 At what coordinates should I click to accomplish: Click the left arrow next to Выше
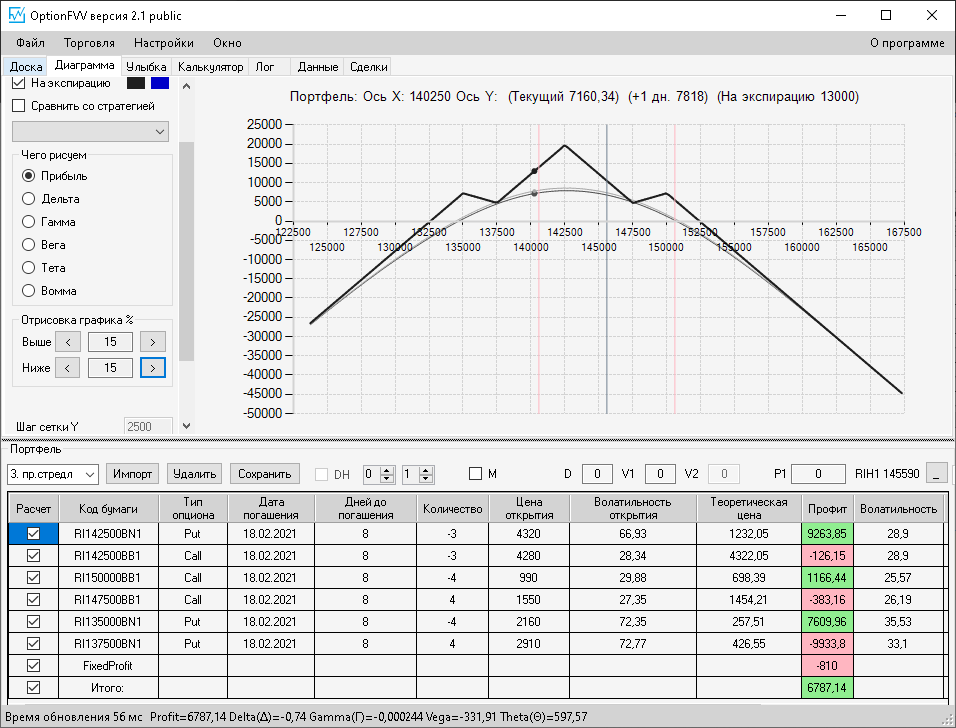(x=68, y=342)
